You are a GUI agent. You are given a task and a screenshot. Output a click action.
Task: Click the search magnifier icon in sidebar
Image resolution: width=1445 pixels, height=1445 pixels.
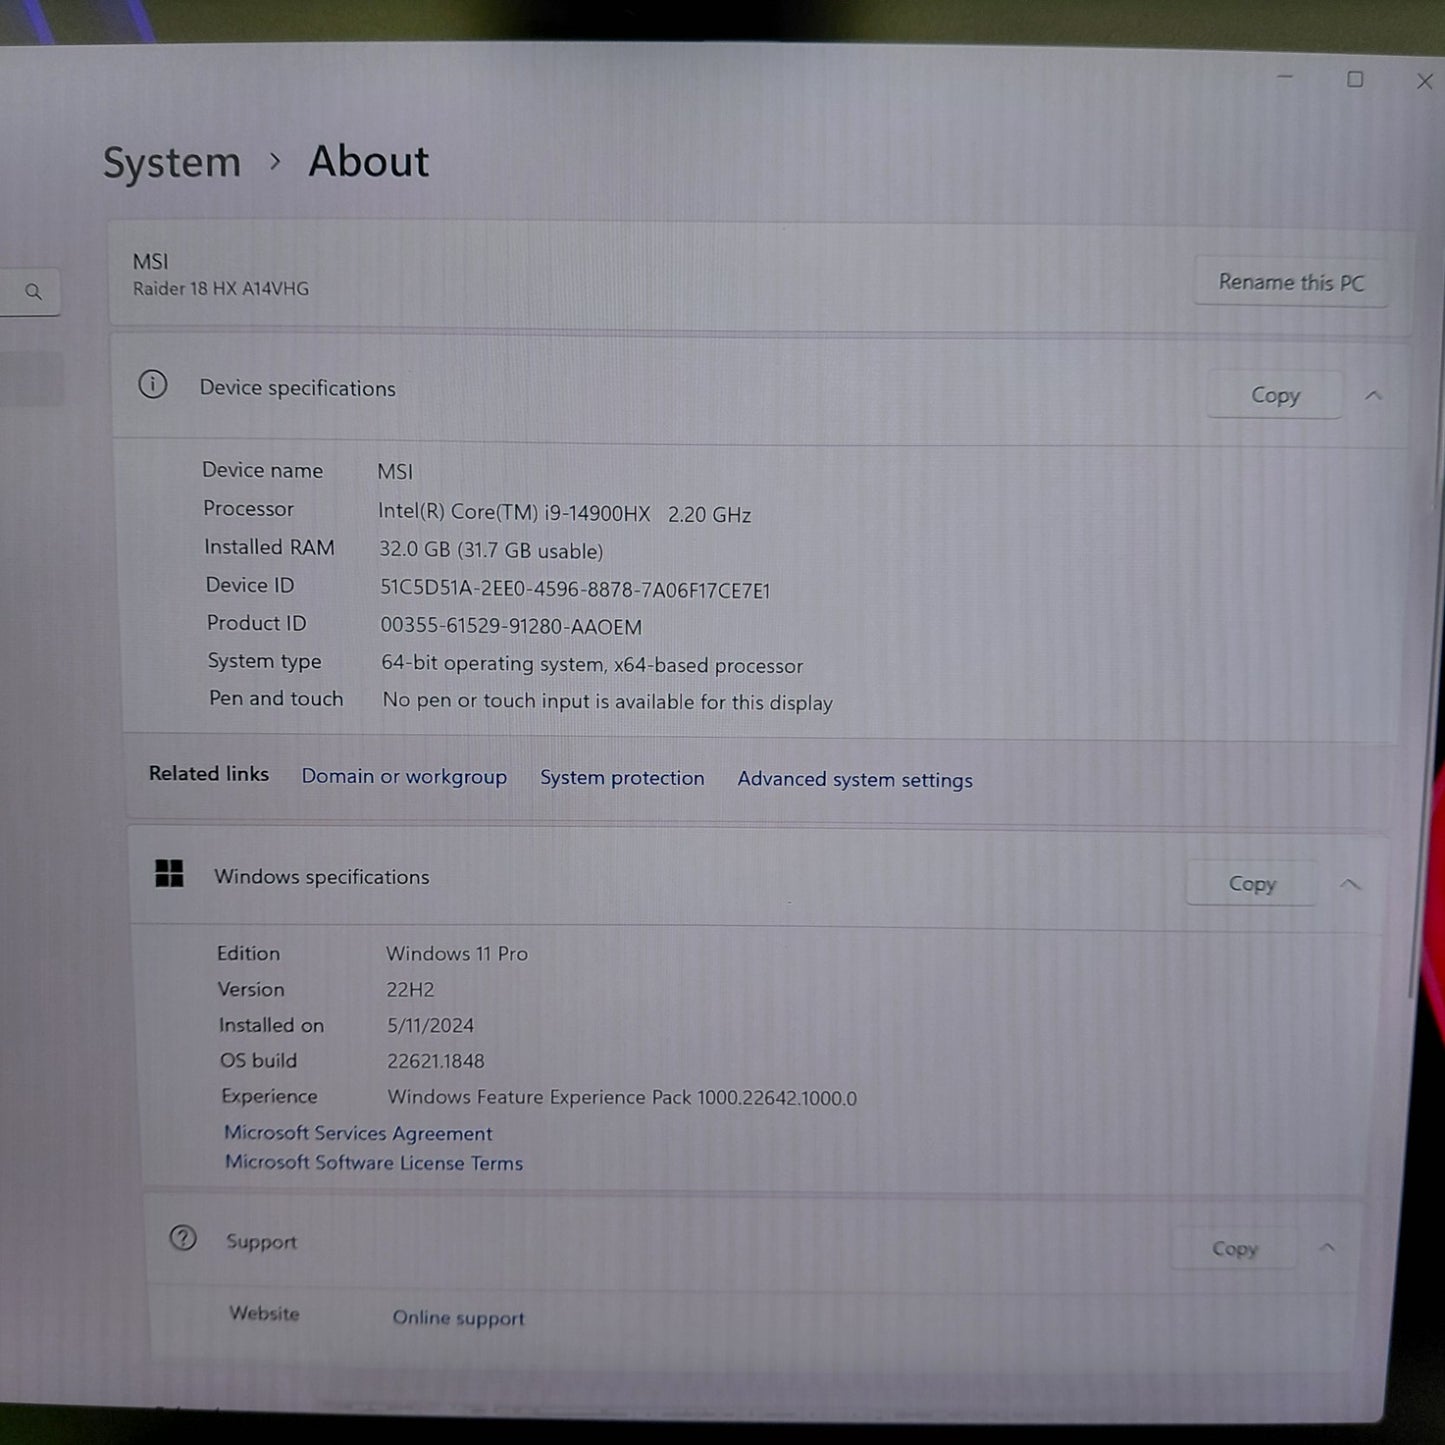[x=33, y=292]
